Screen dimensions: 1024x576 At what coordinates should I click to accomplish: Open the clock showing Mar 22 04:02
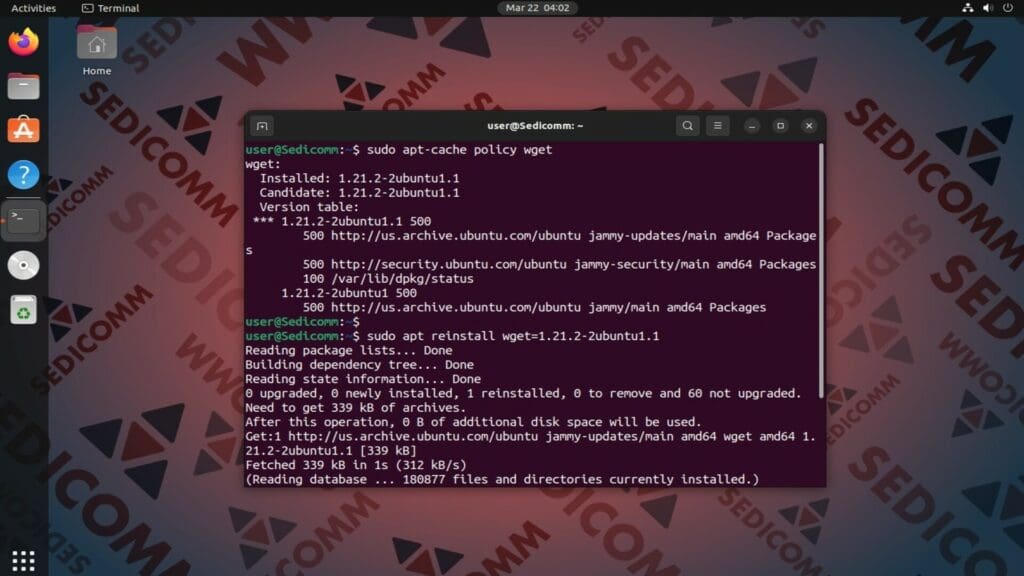point(537,8)
